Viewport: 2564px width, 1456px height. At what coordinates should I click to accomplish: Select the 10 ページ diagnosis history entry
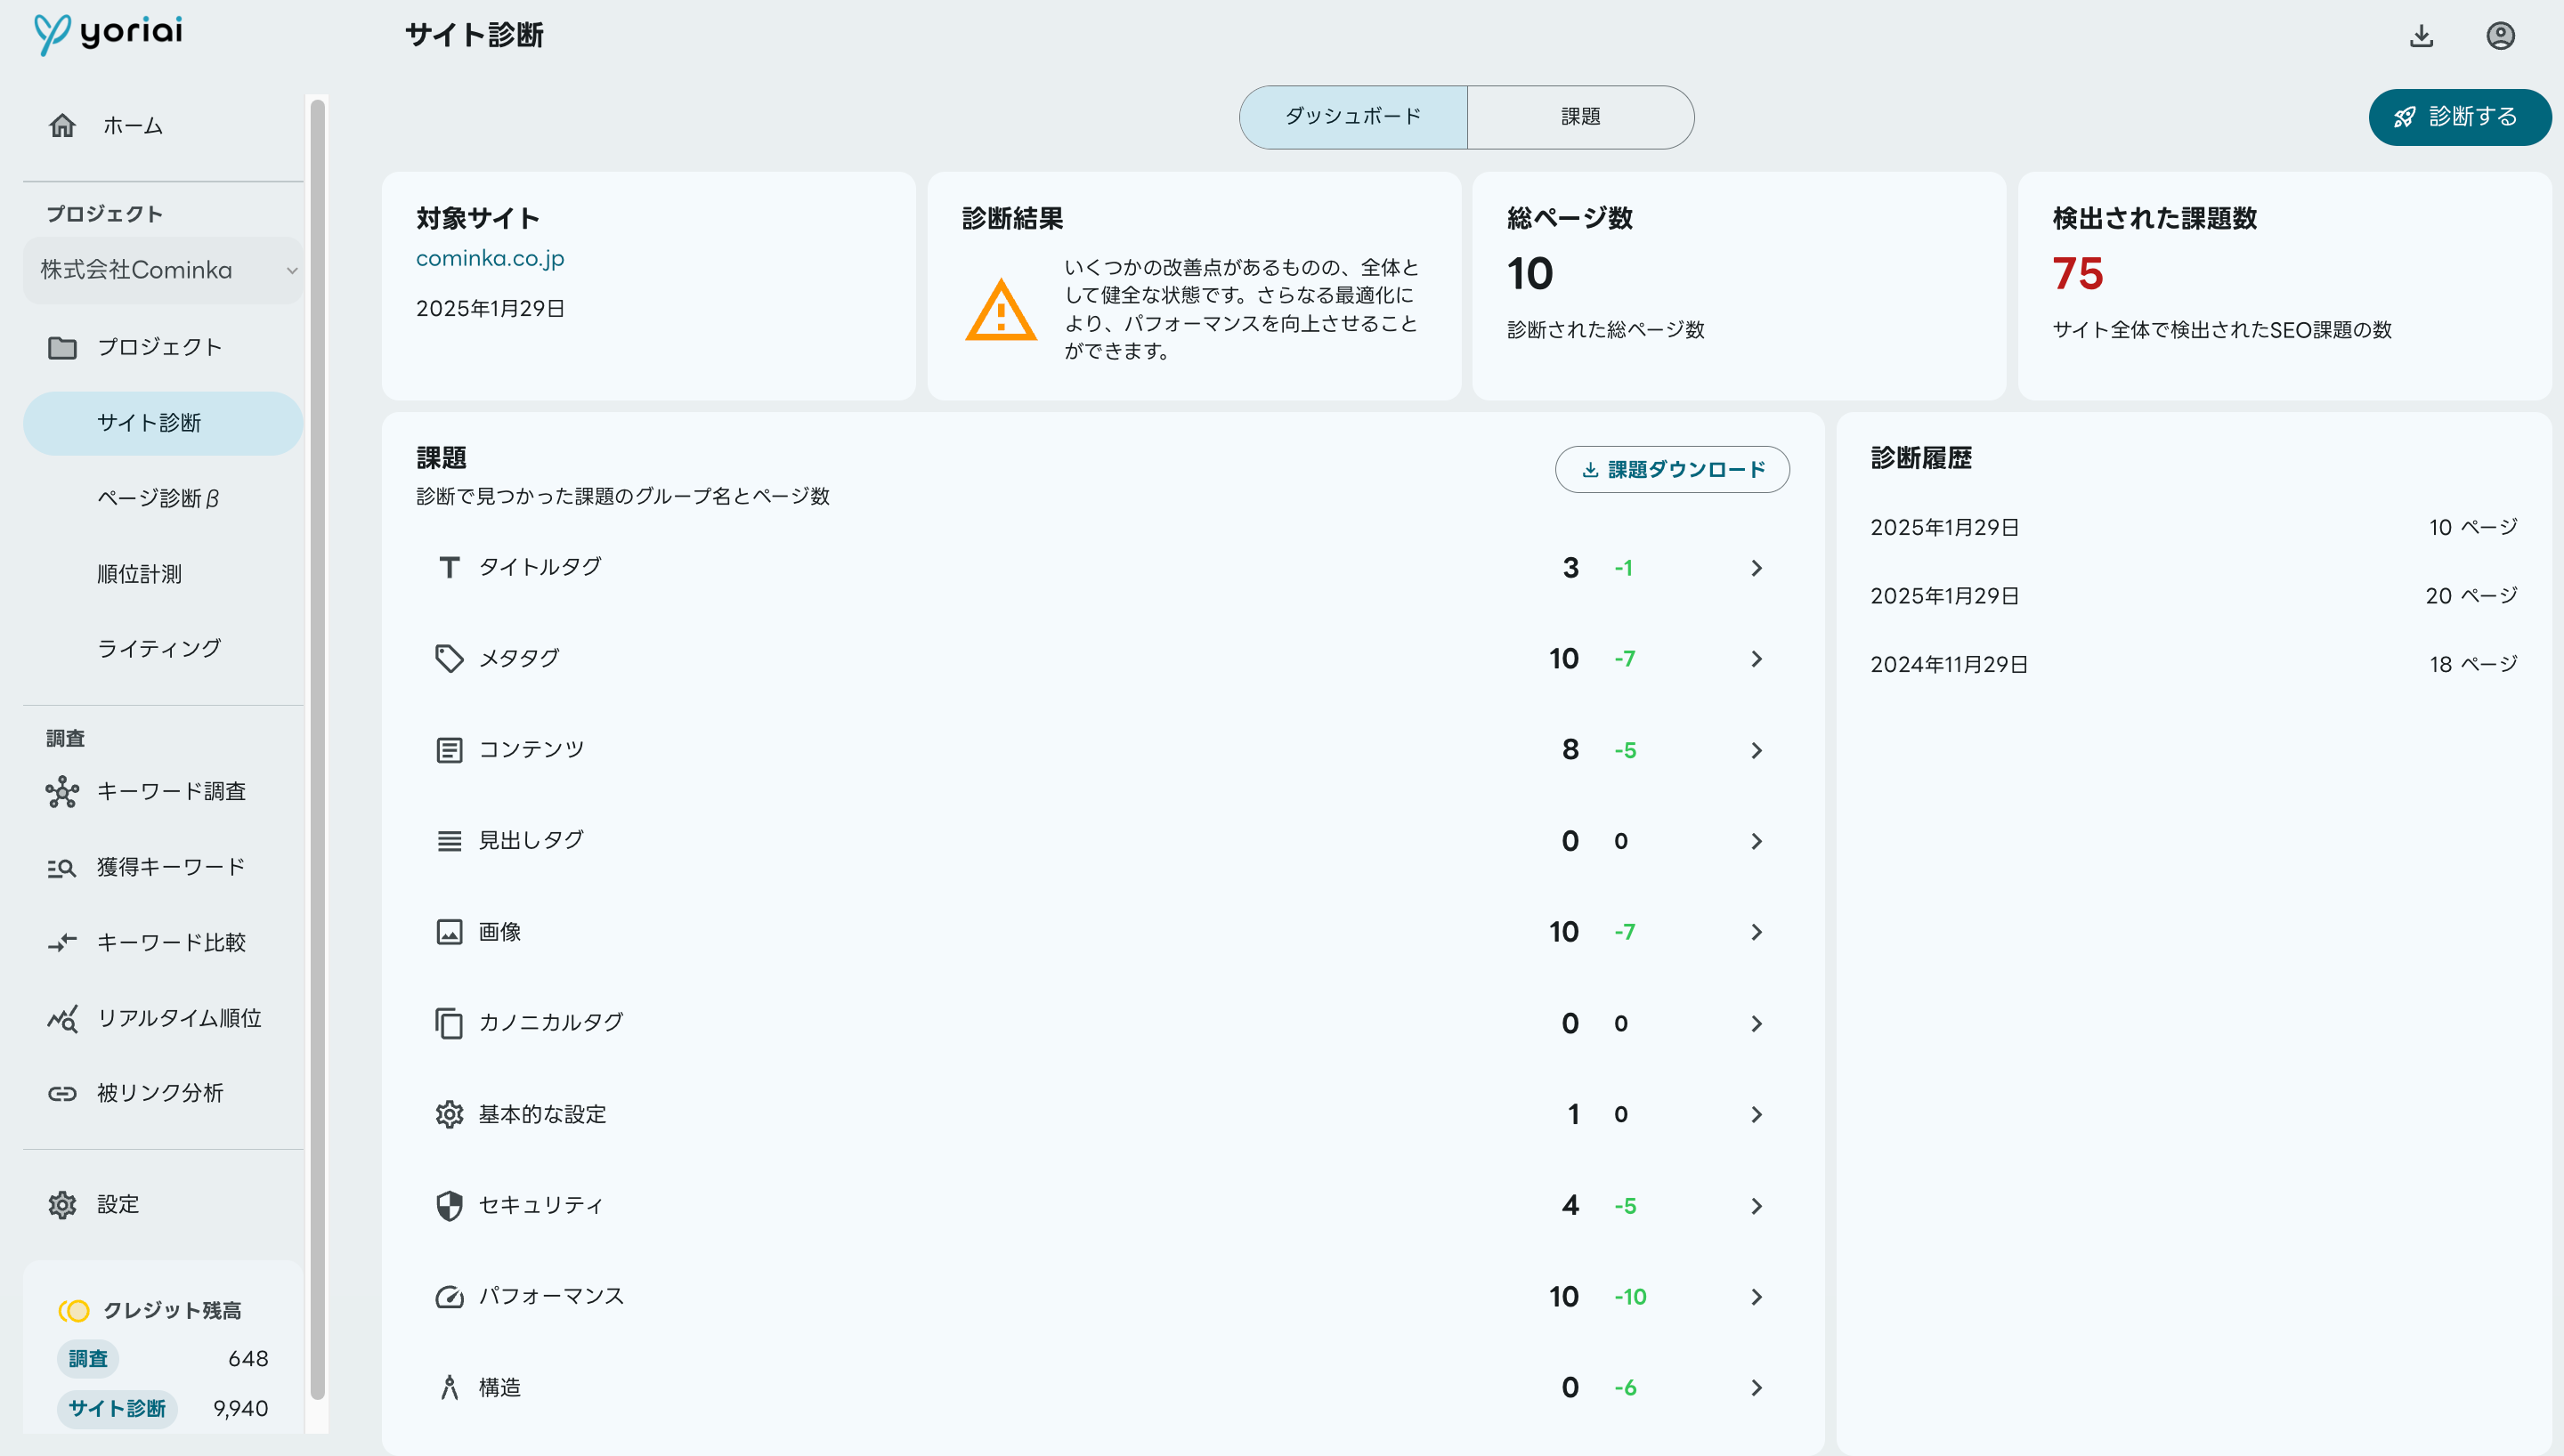pyautogui.click(x=2194, y=528)
